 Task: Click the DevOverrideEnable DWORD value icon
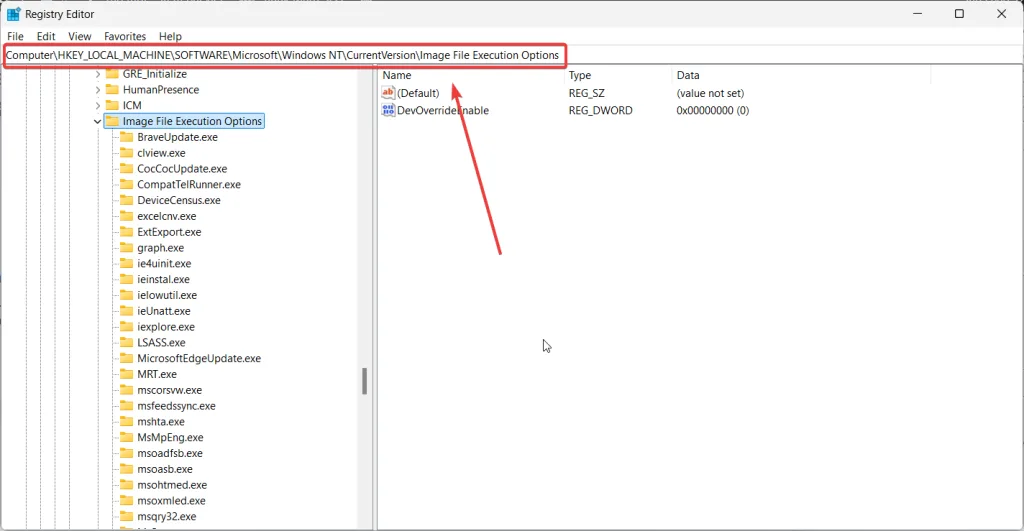click(x=389, y=110)
